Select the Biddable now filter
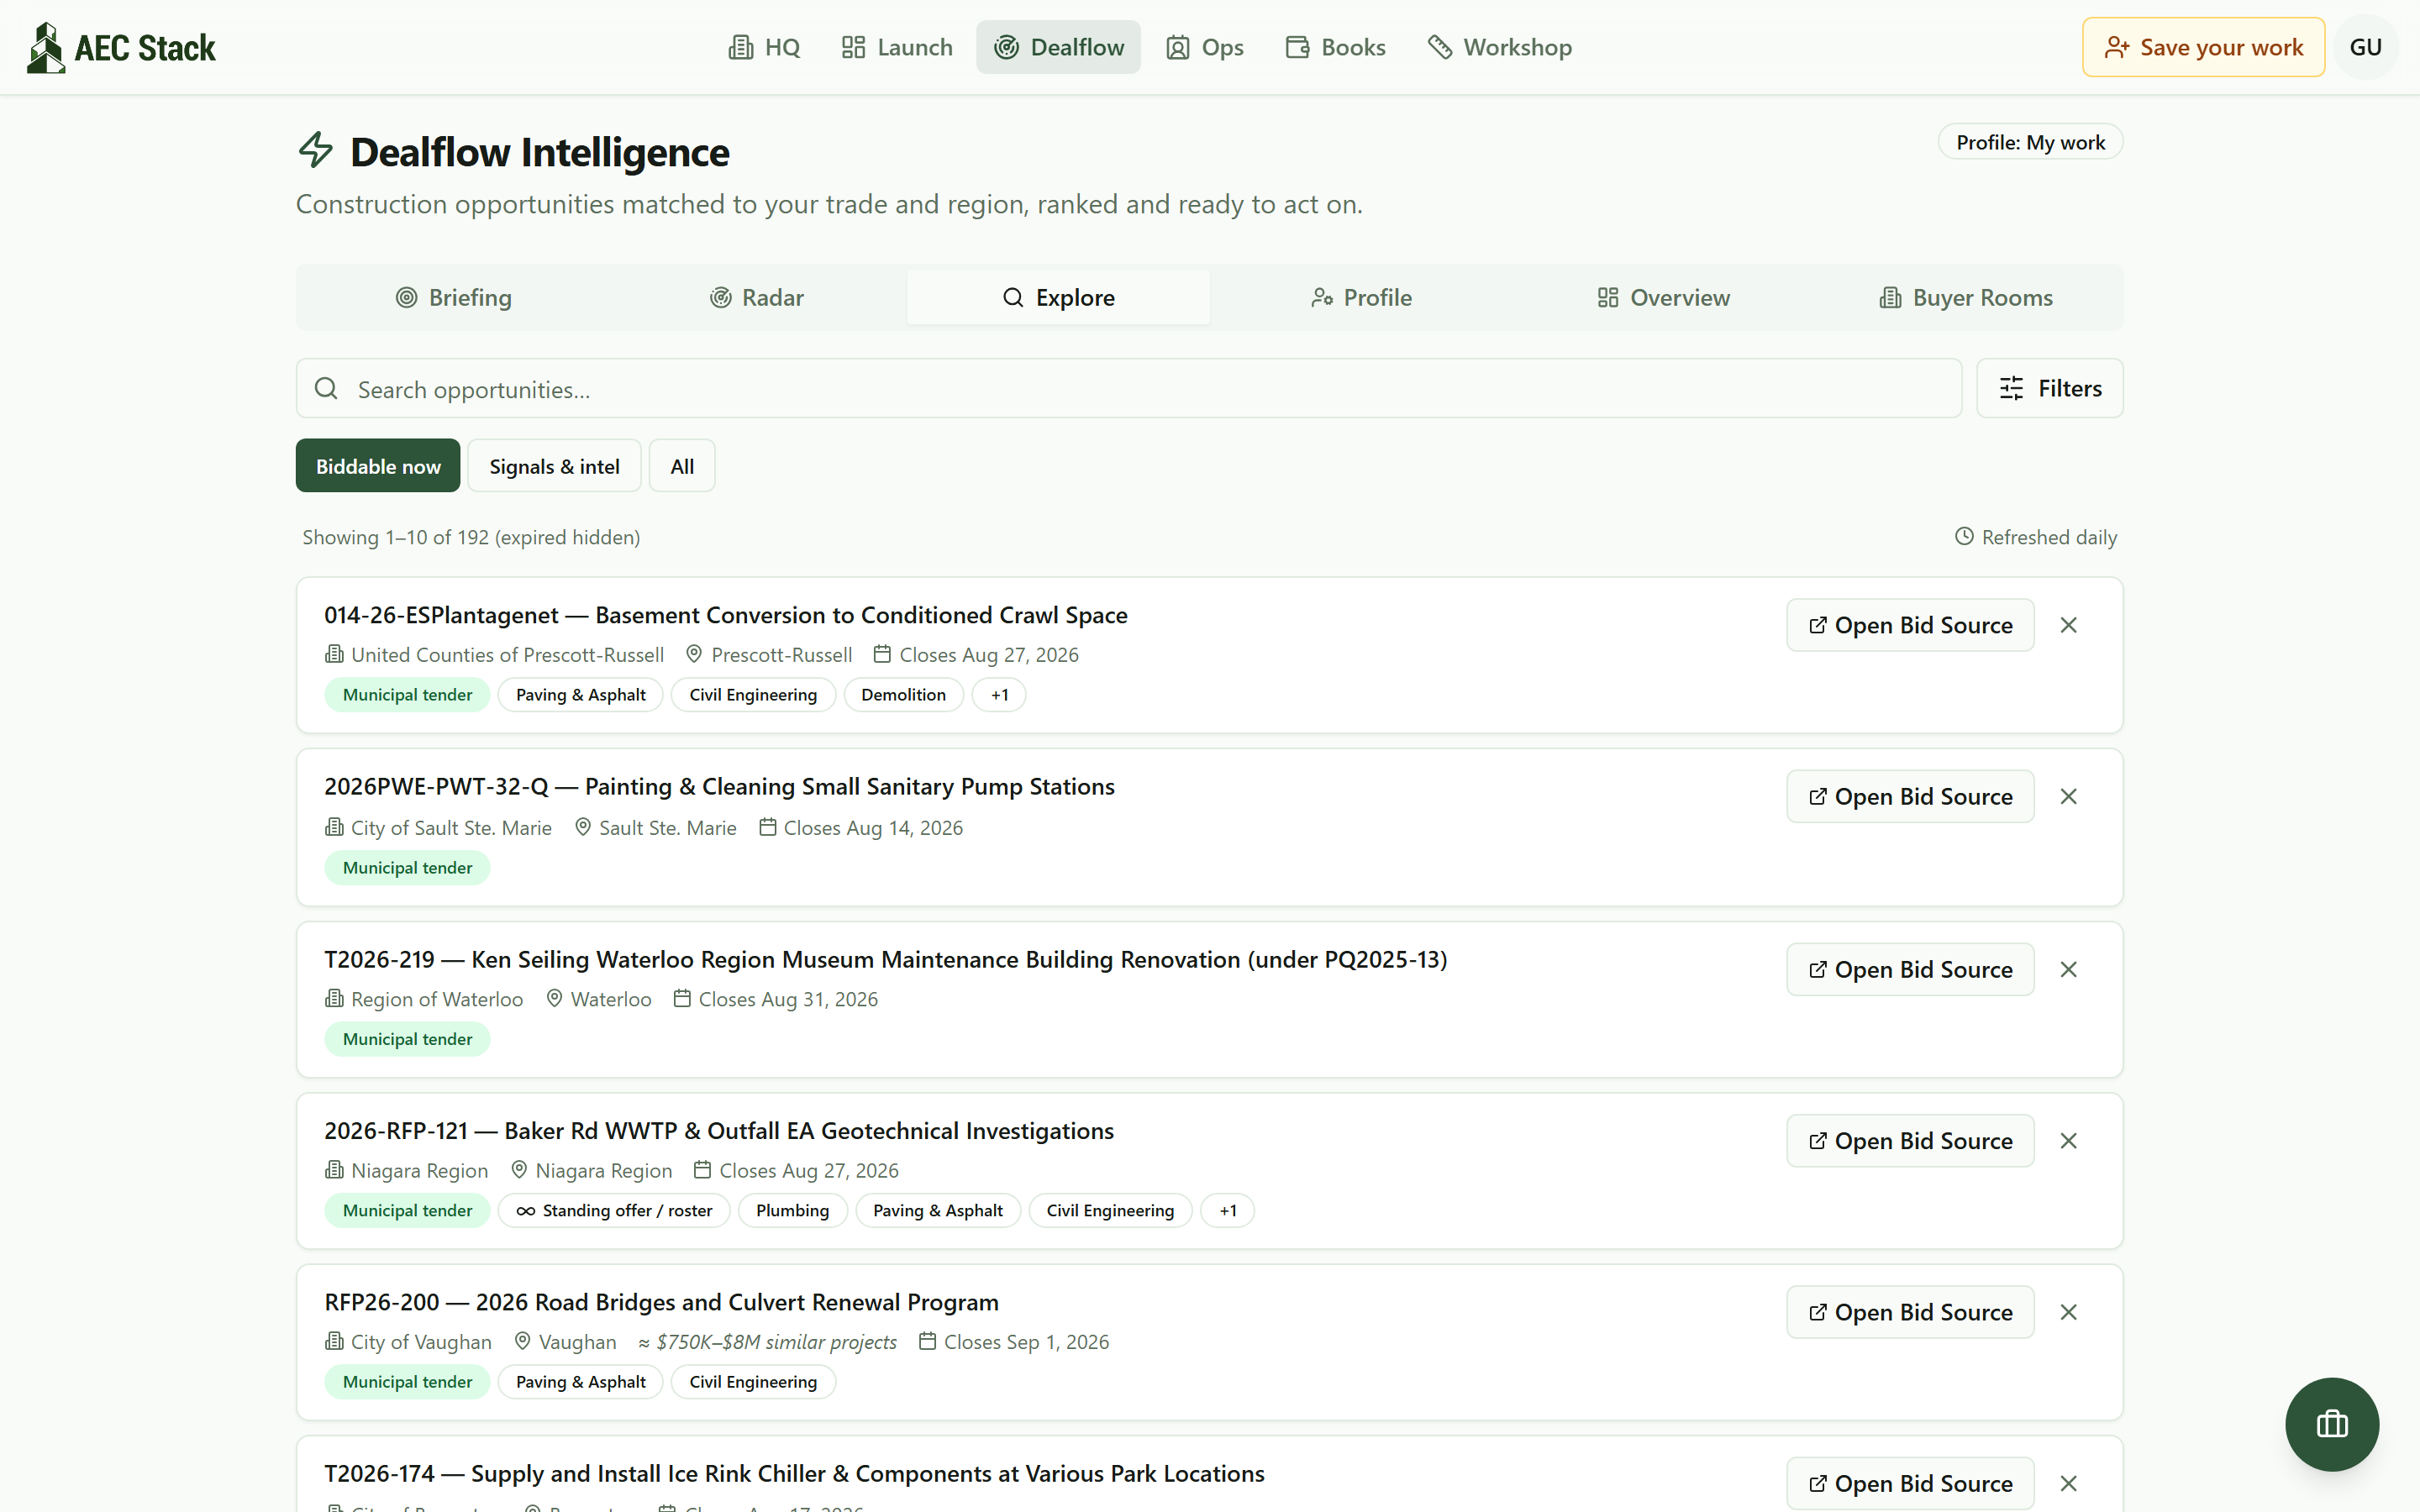The image size is (2420, 1512). click(x=378, y=465)
